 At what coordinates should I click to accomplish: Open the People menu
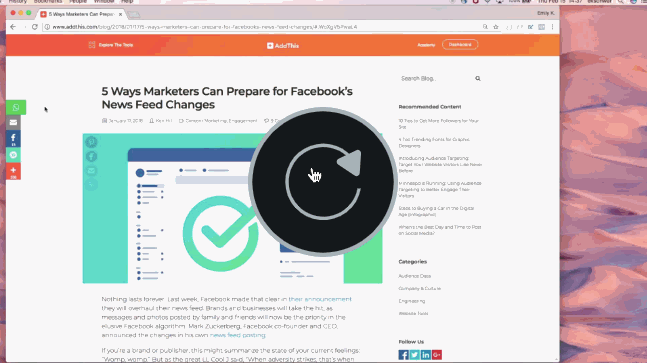coord(78,2)
